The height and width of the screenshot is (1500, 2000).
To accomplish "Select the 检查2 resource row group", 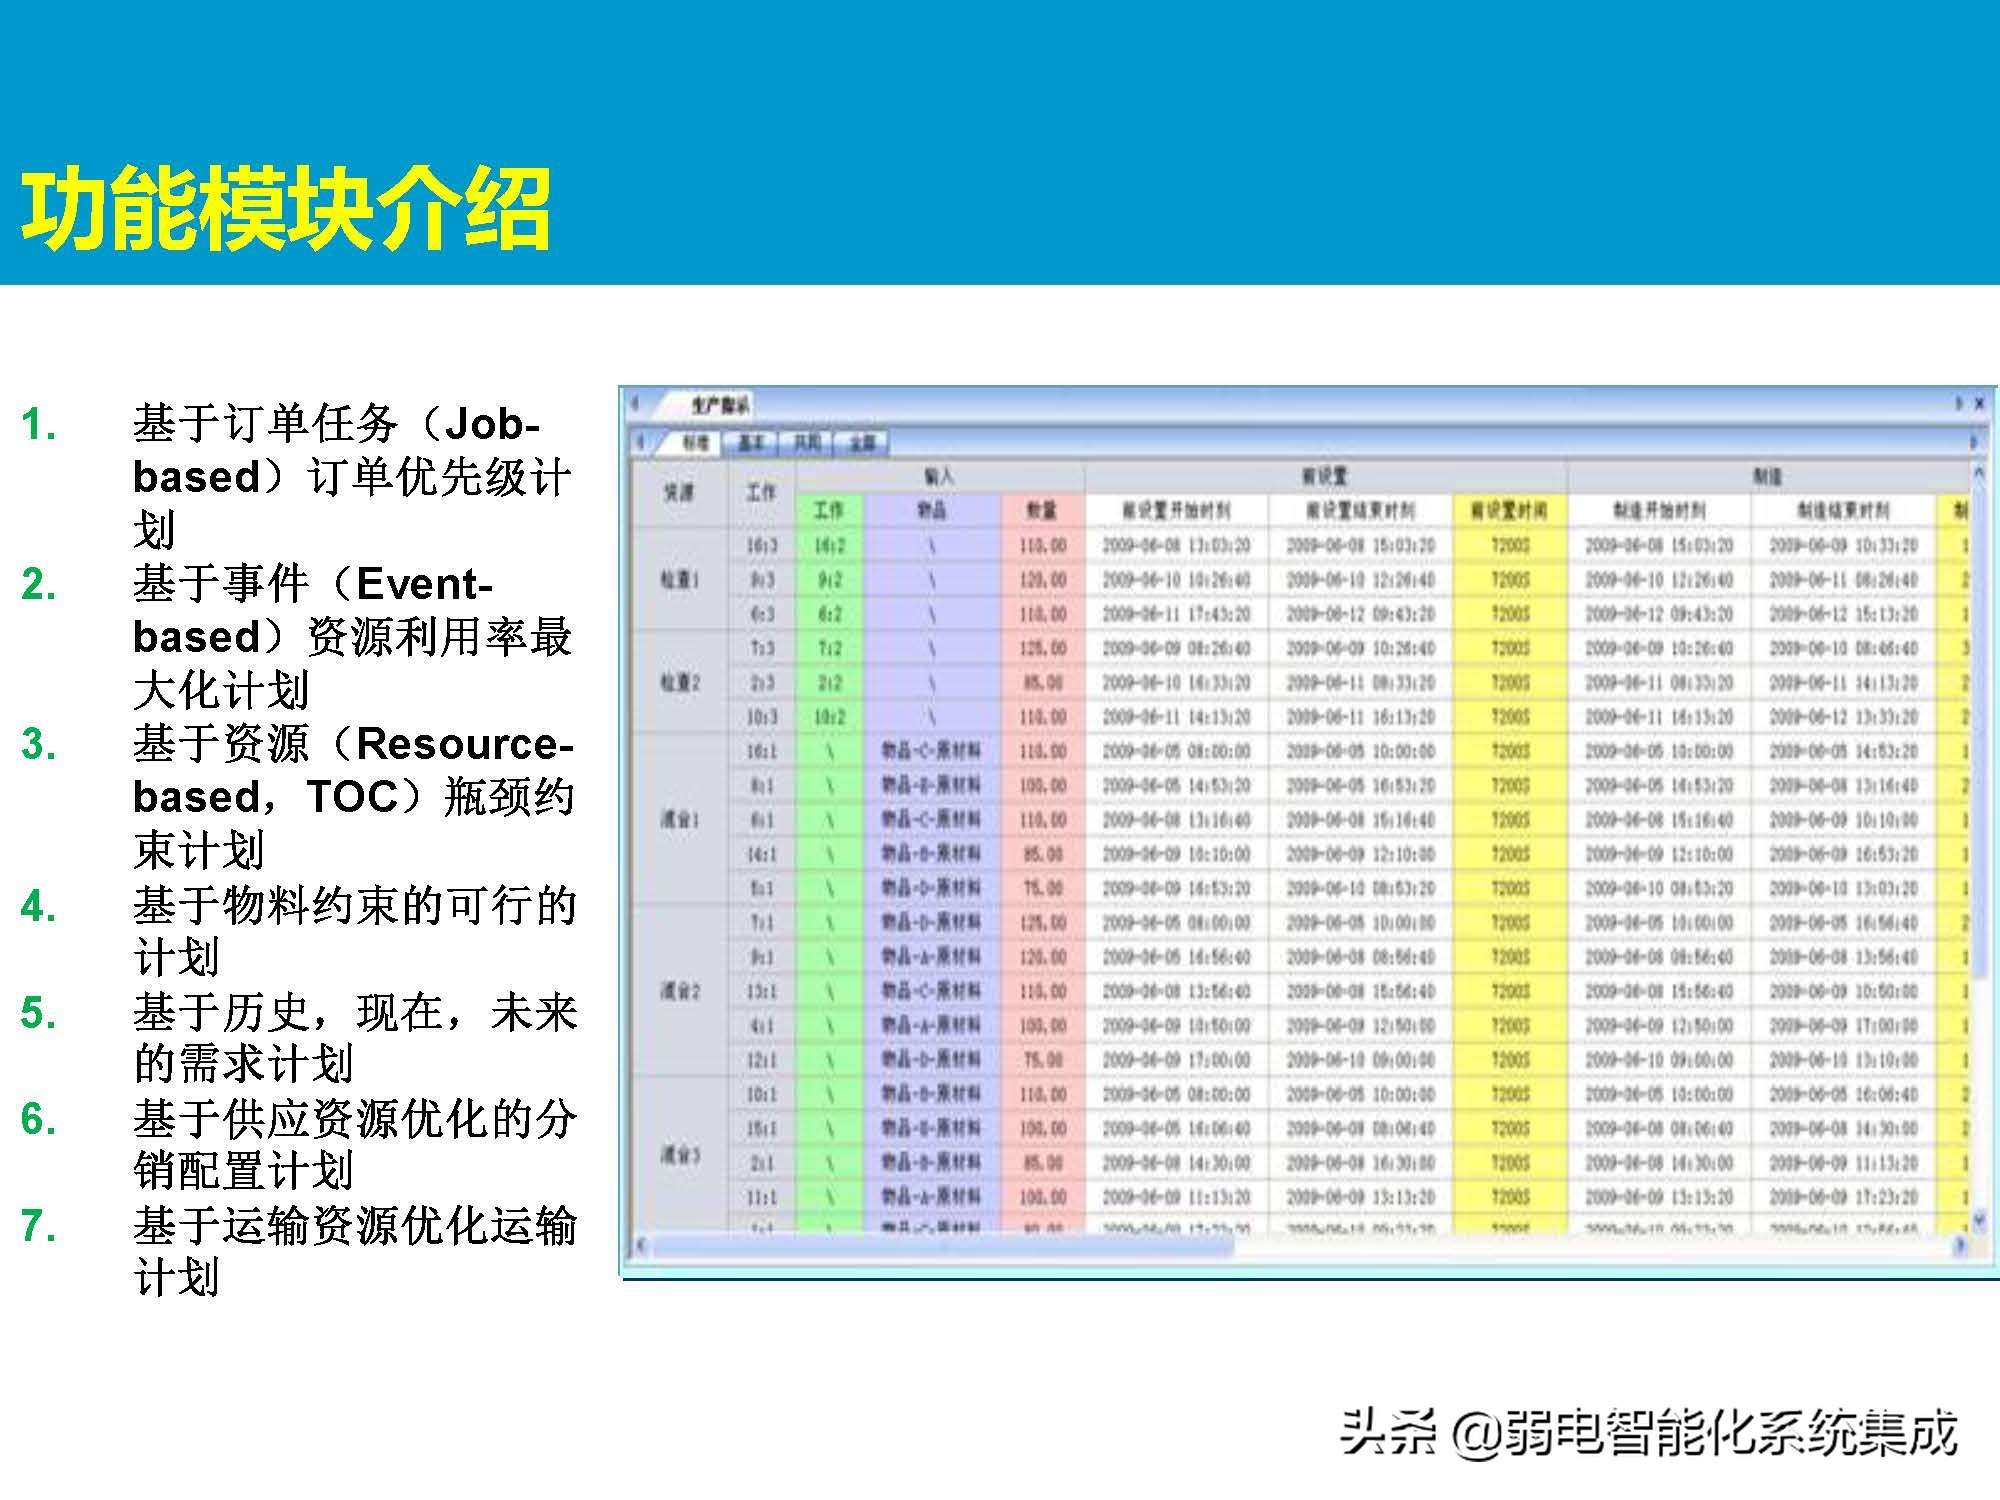I will pos(679,683).
